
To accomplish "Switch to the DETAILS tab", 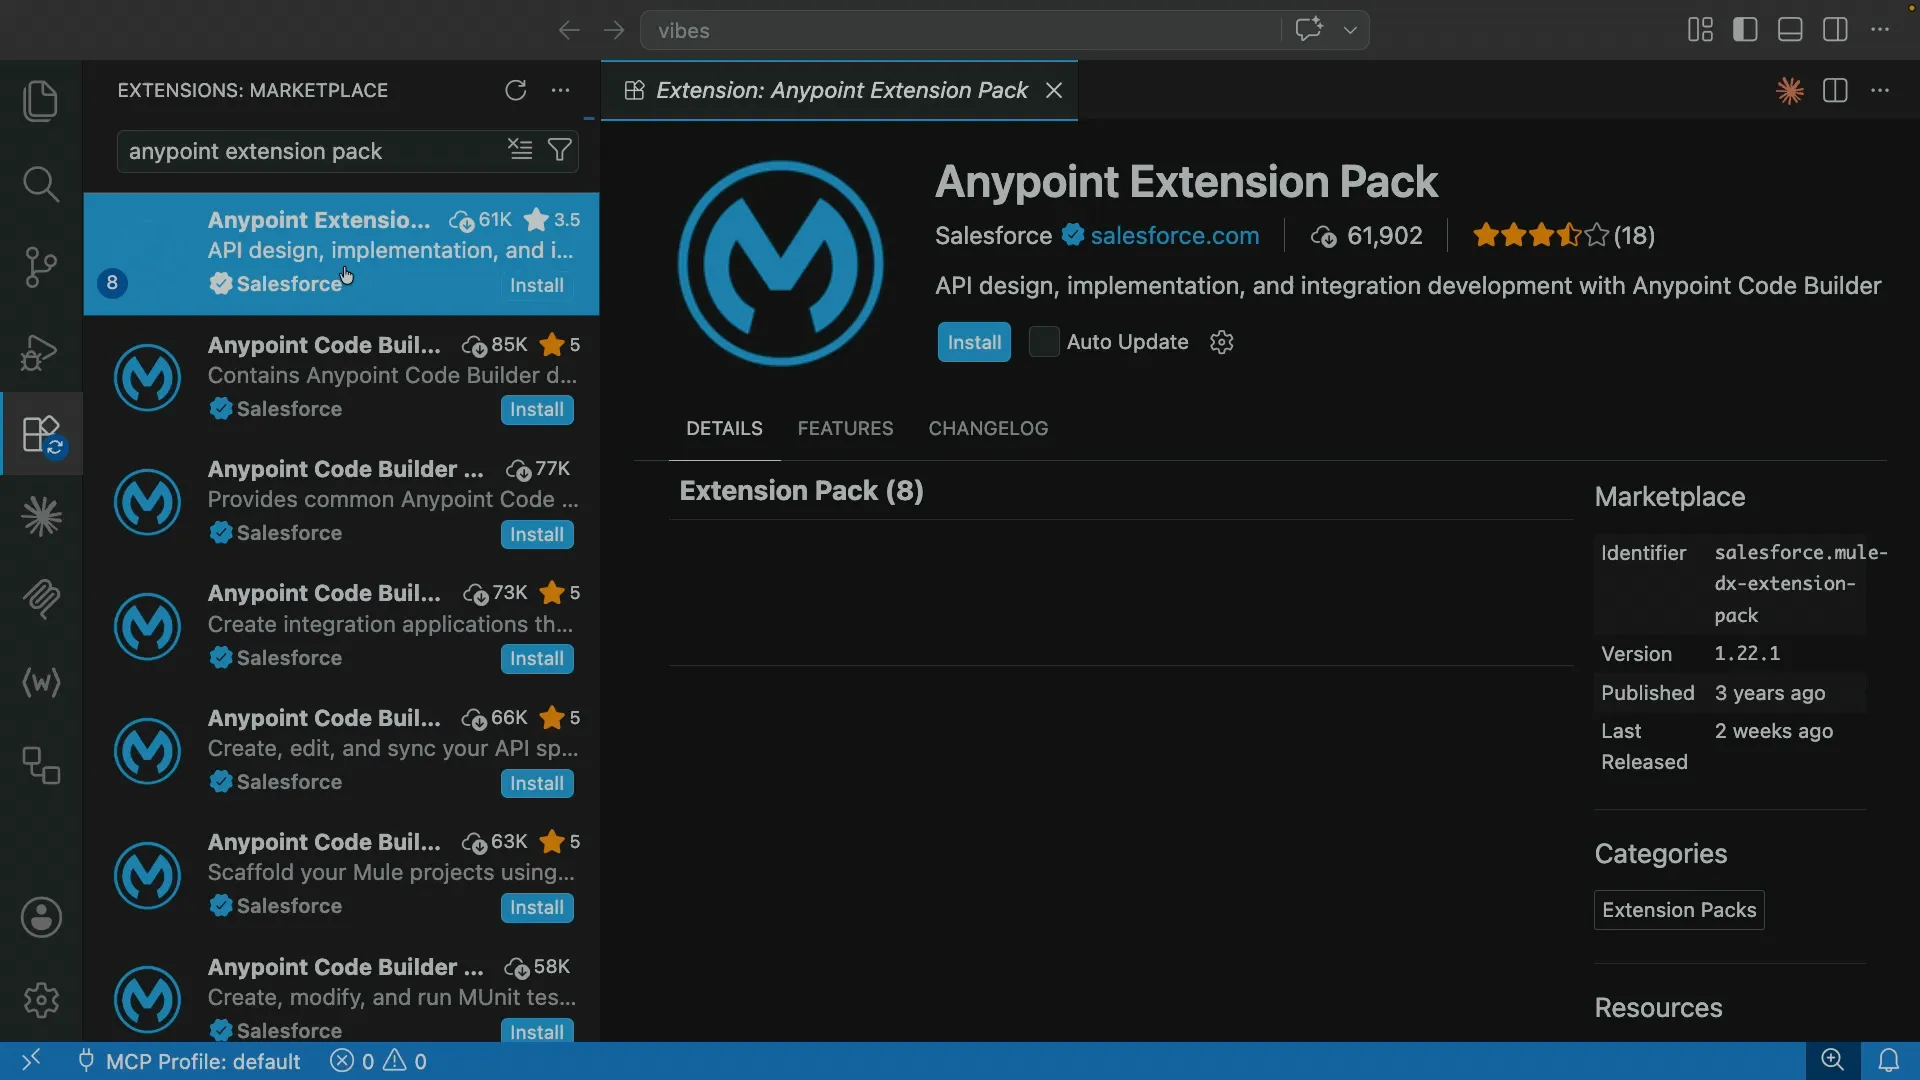I will 724,428.
